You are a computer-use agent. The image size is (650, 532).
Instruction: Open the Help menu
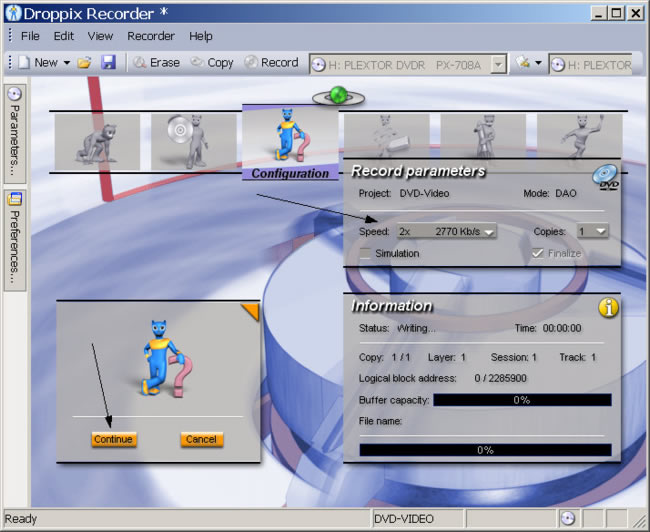(x=201, y=36)
